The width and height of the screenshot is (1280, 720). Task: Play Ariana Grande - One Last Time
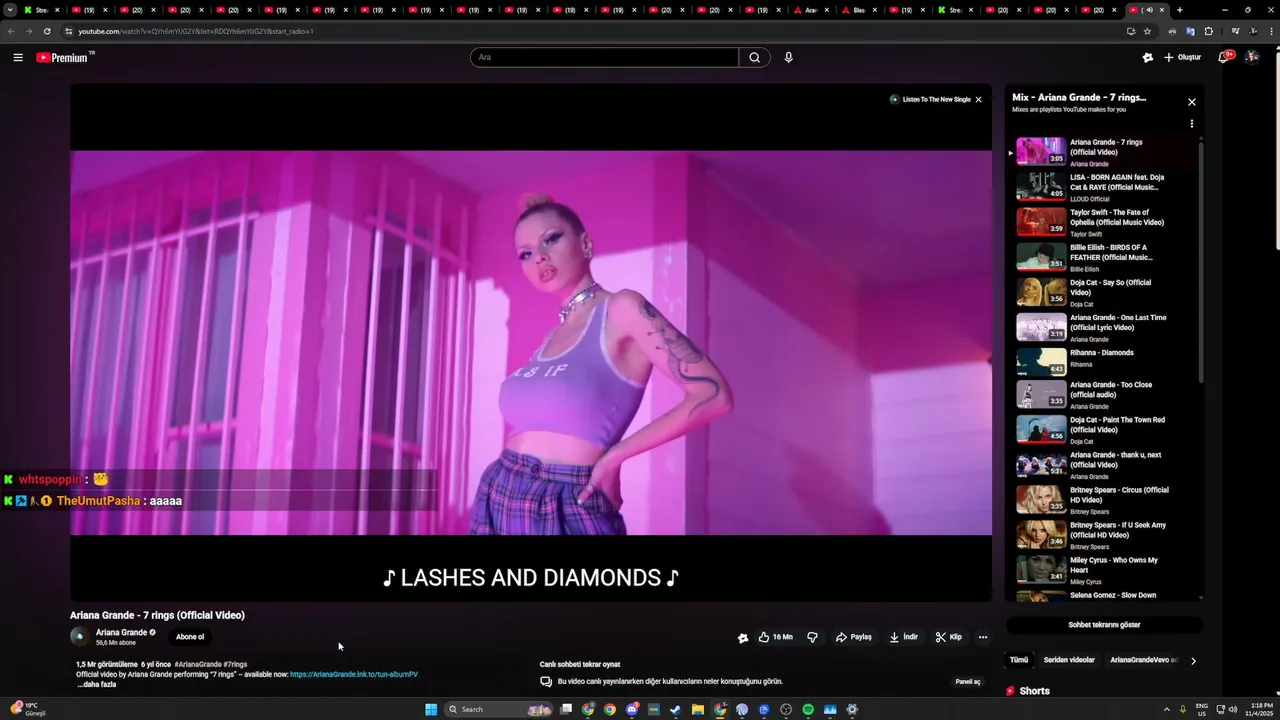point(1102,326)
